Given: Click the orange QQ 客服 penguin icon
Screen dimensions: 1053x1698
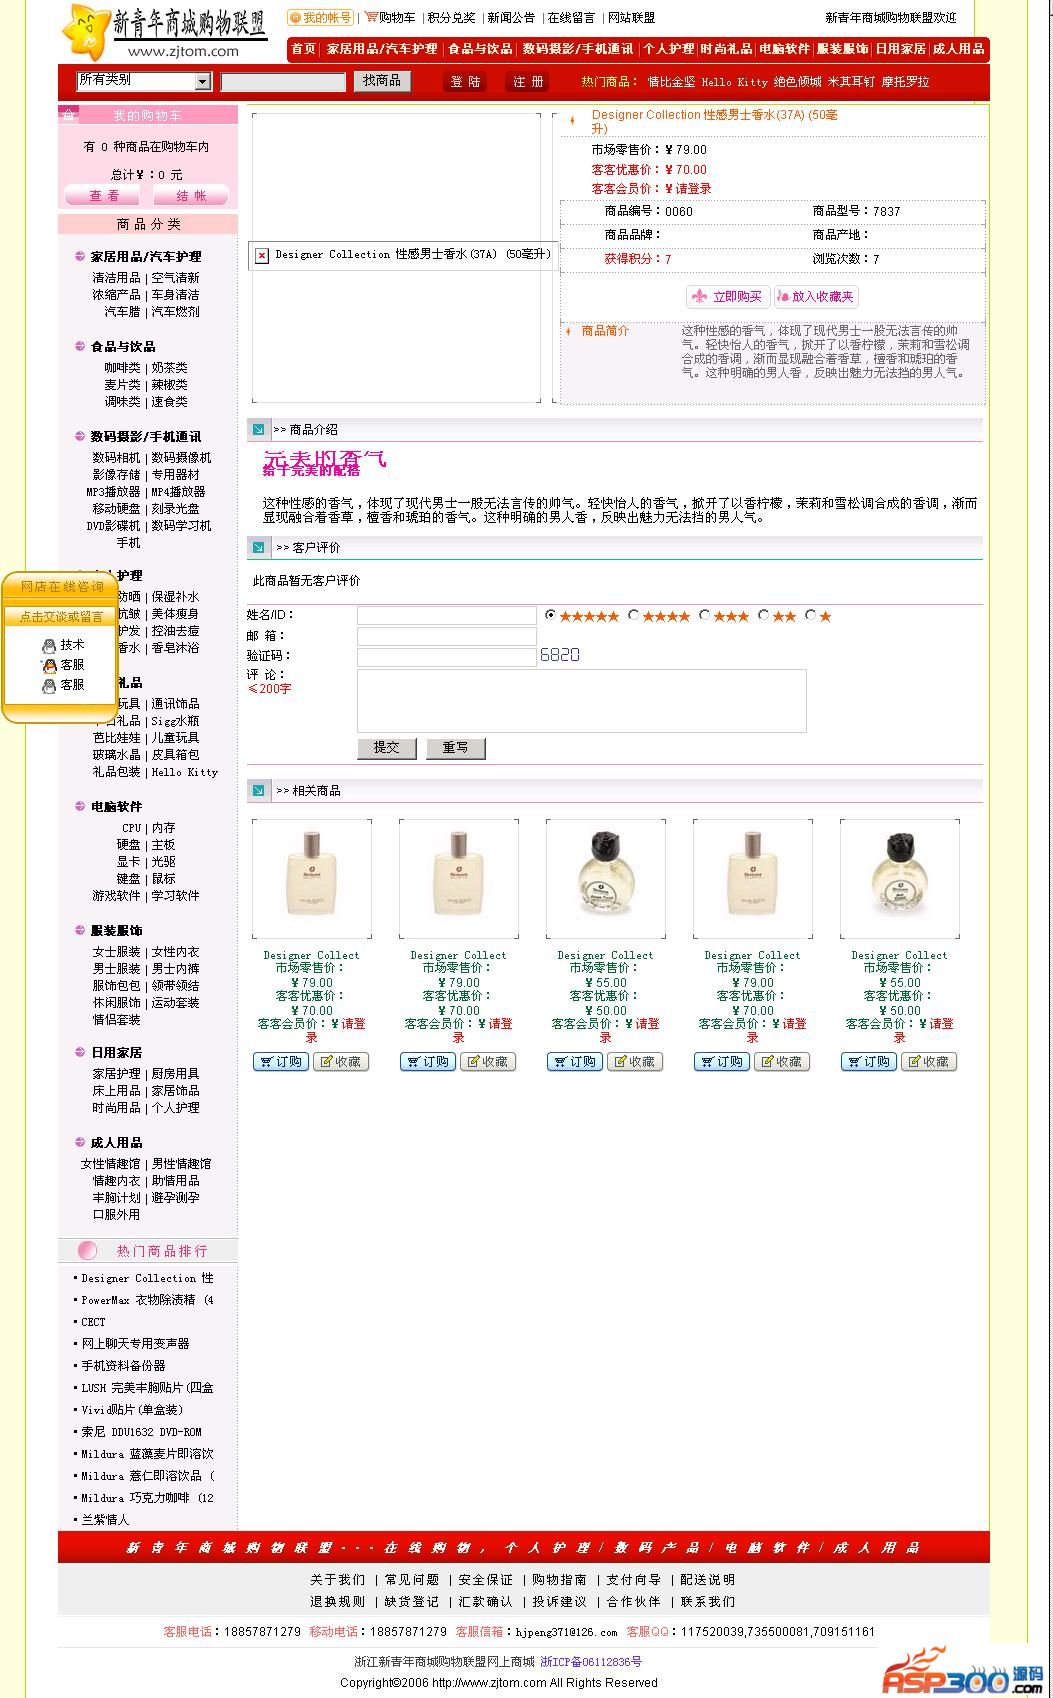Looking at the screenshot, I should tap(49, 665).
